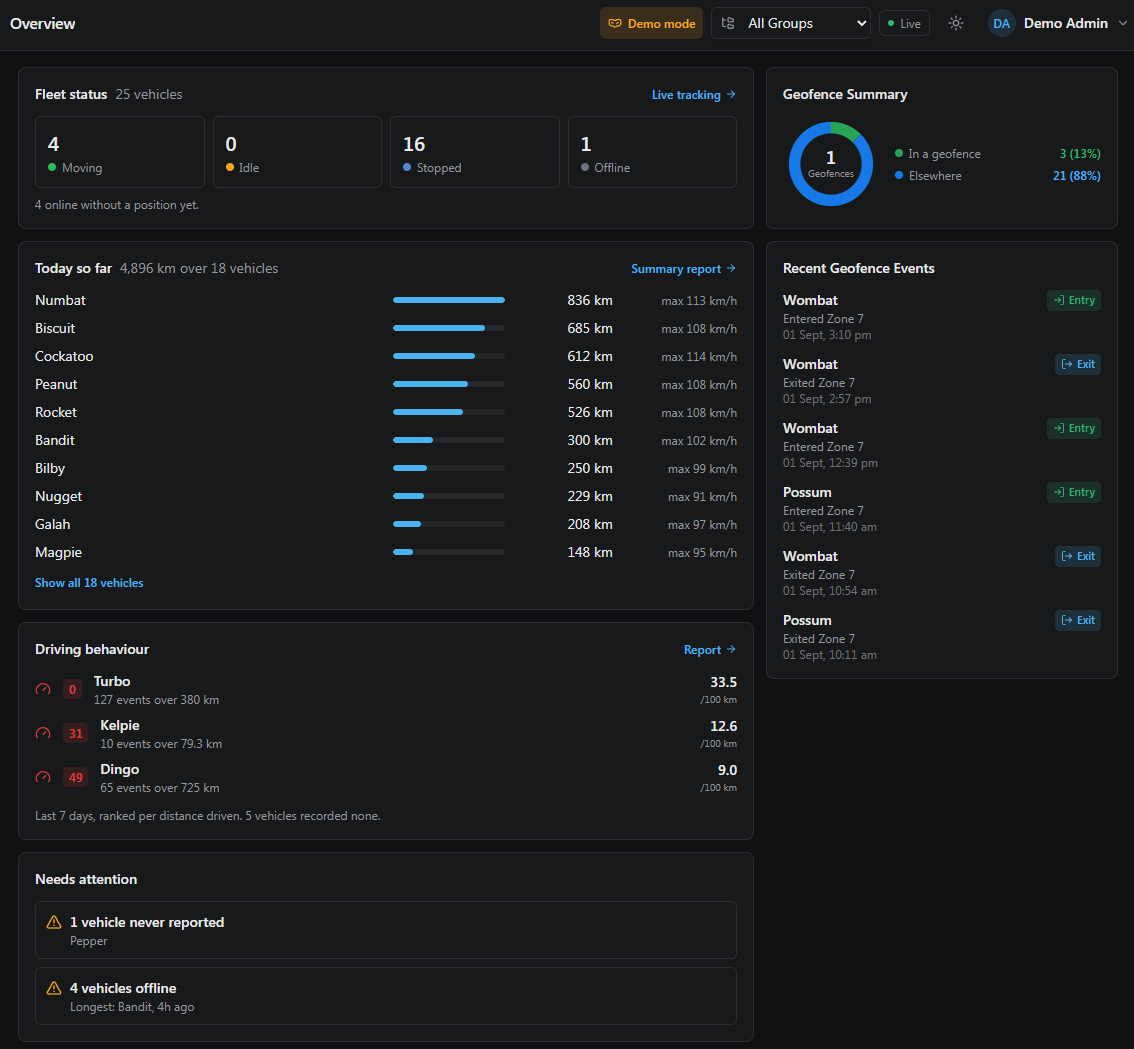Click the Recent Geofence Events heading

pyautogui.click(x=858, y=268)
